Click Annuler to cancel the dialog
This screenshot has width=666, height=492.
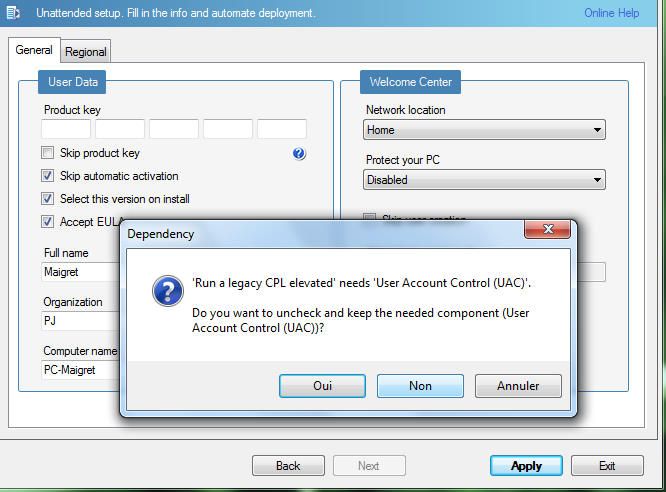tap(518, 386)
